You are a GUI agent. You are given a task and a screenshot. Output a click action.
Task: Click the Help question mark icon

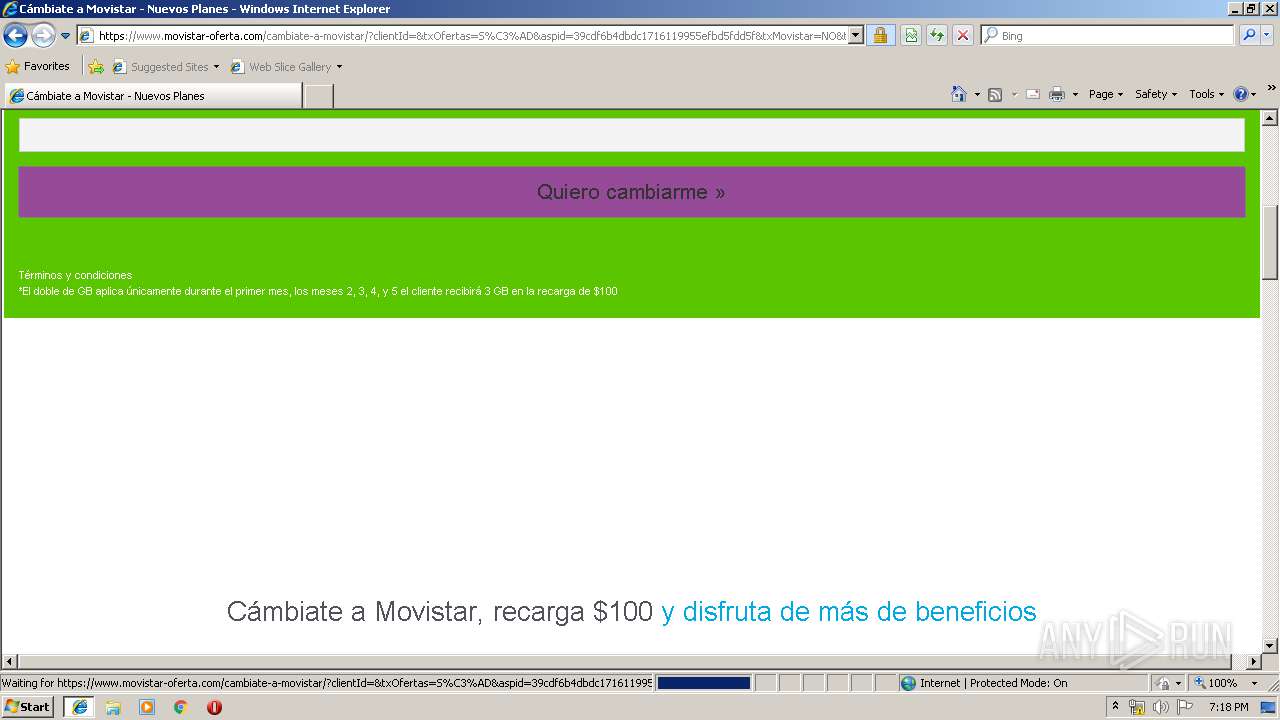point(1241,94)
